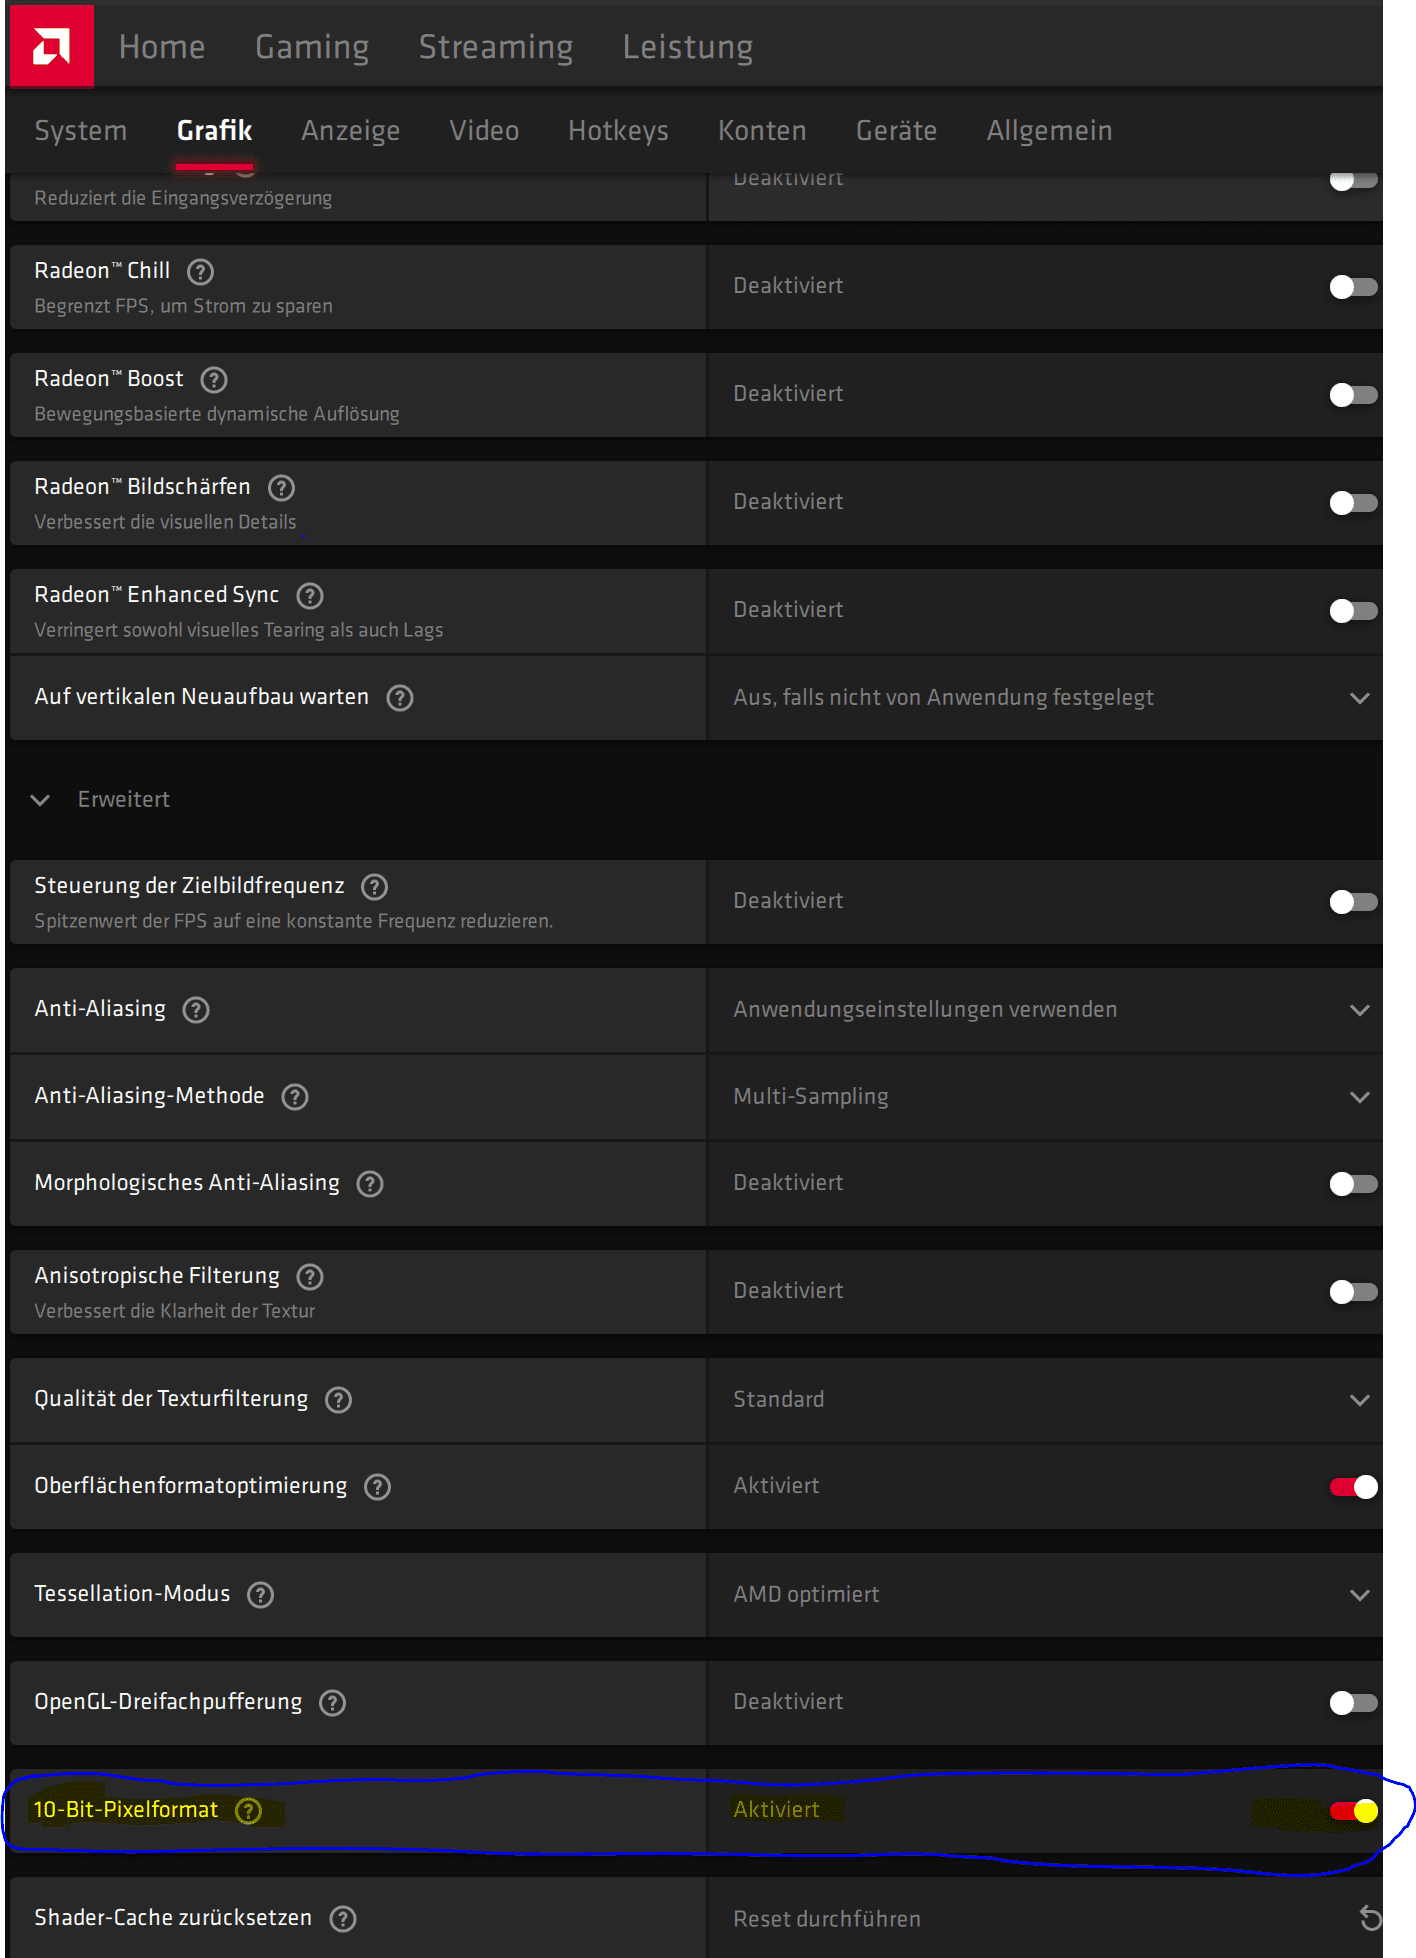Open help icon for 10-Bit-Pixelformat
The image size is (1416, 1958).
[x=248, y=1810]
